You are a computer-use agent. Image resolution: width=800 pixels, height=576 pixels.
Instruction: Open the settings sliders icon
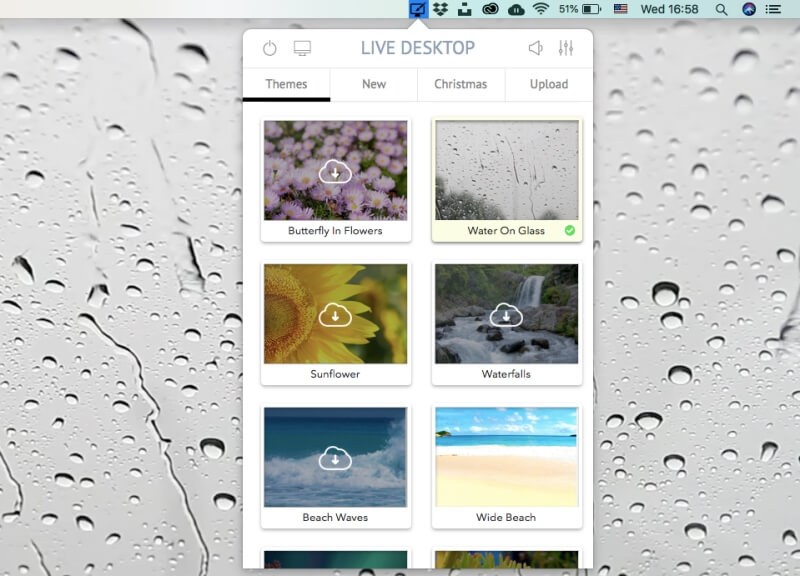[x=566, y=48]
